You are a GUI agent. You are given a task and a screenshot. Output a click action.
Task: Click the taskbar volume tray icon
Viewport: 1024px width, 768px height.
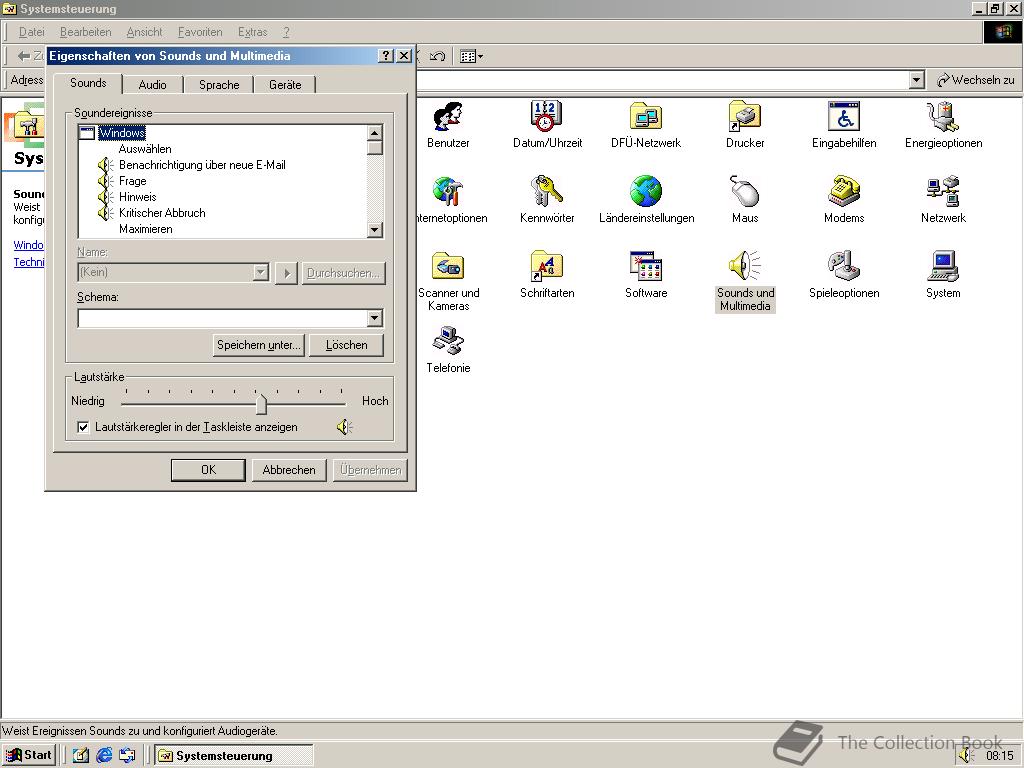965,756
